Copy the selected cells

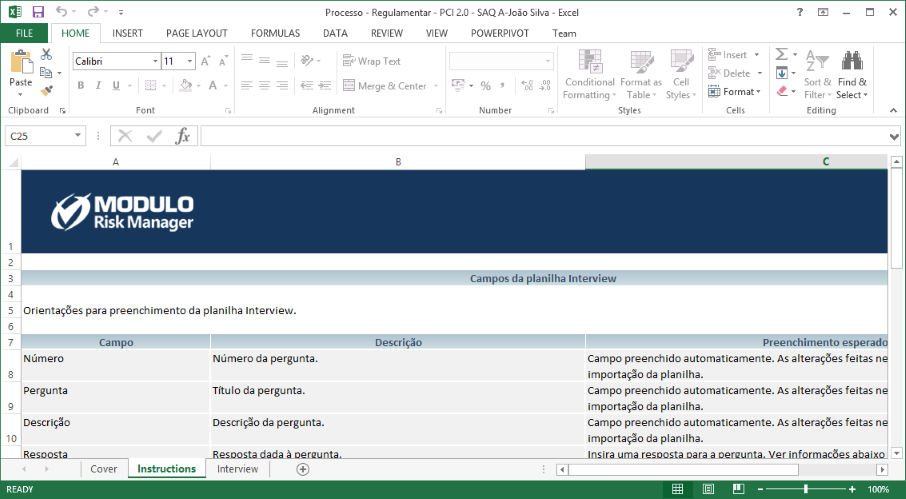pyautogui.click(x=46, y=72)
